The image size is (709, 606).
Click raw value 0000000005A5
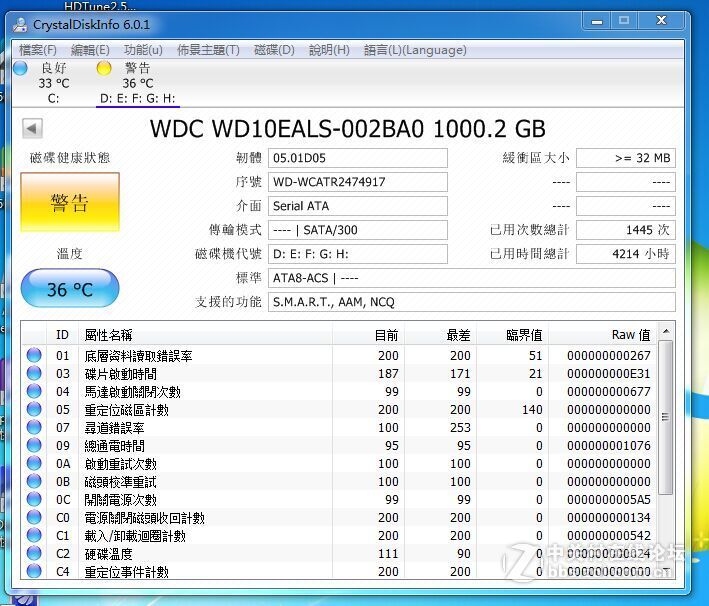pos(609,499)
